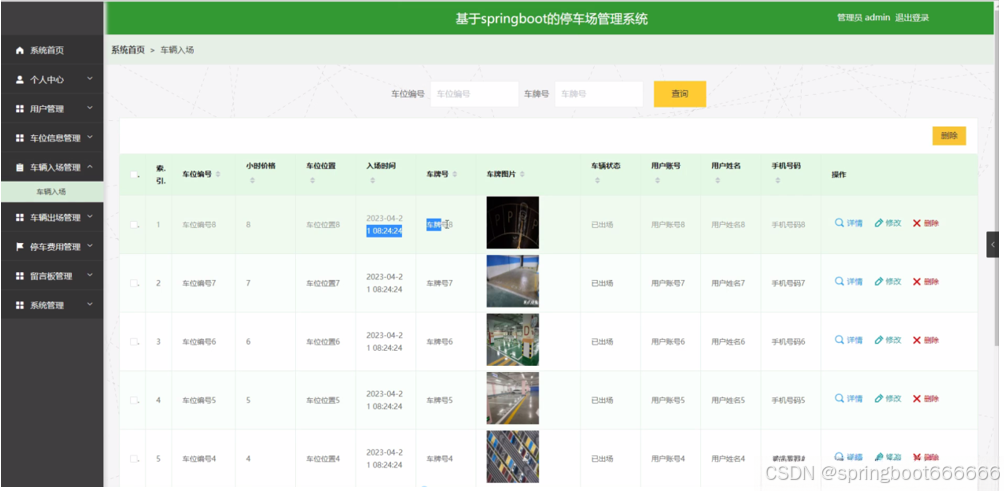Expand the 车位信息管理 sidebar menu

[52, 138]
